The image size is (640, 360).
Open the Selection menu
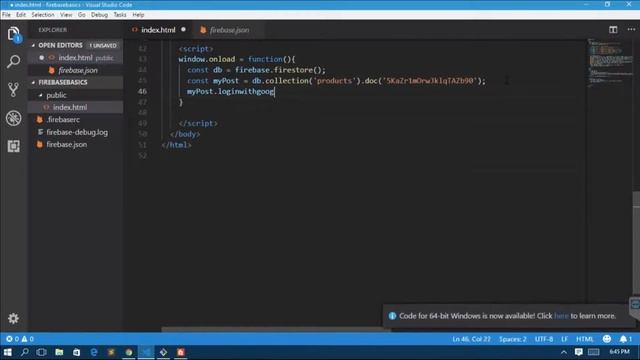coord(43,15)
